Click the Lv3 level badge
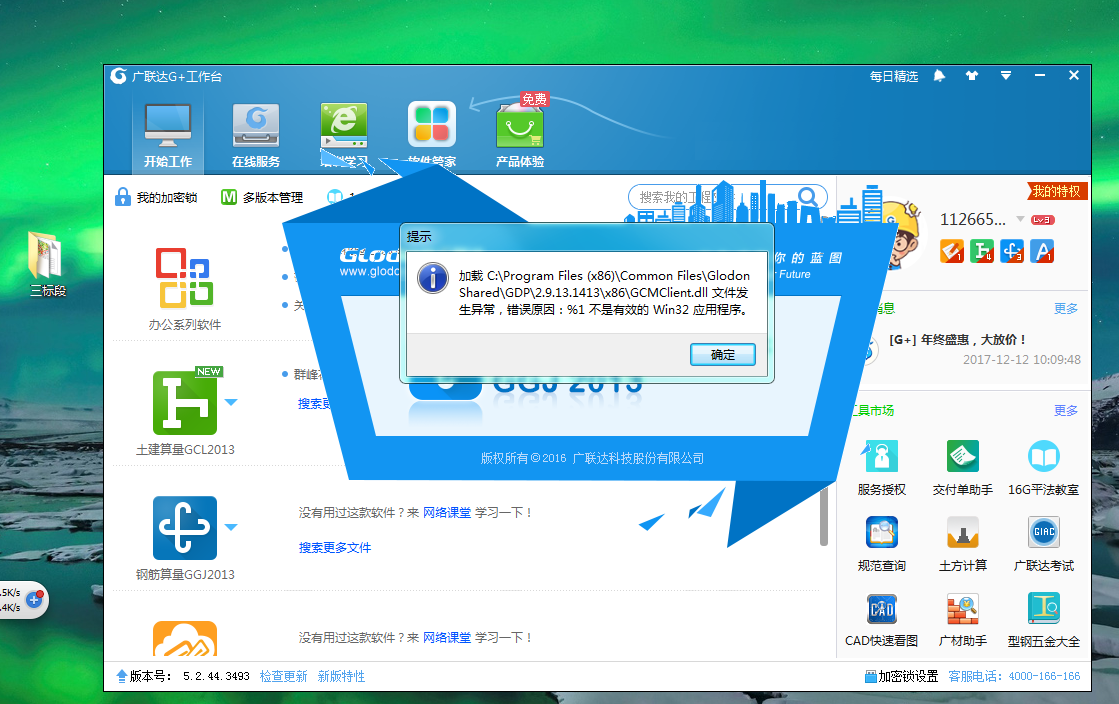 tap(1043, 220)
